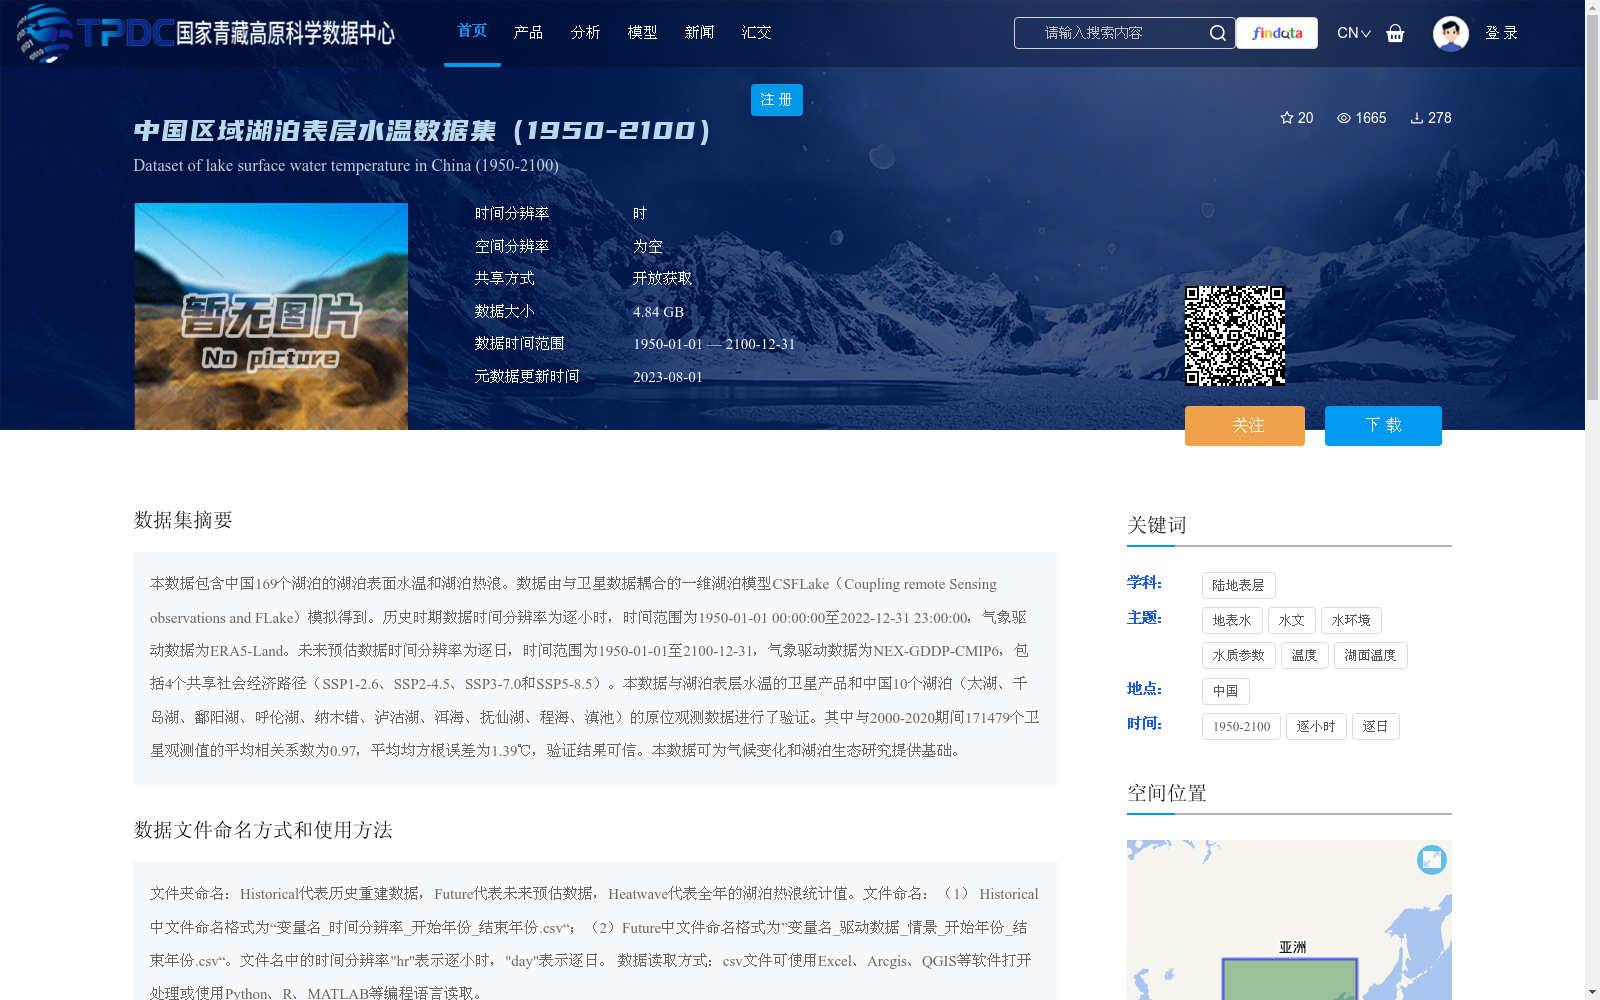Select the 中国 location tag
The image size is (1600, 1000).
[1225, 691]
